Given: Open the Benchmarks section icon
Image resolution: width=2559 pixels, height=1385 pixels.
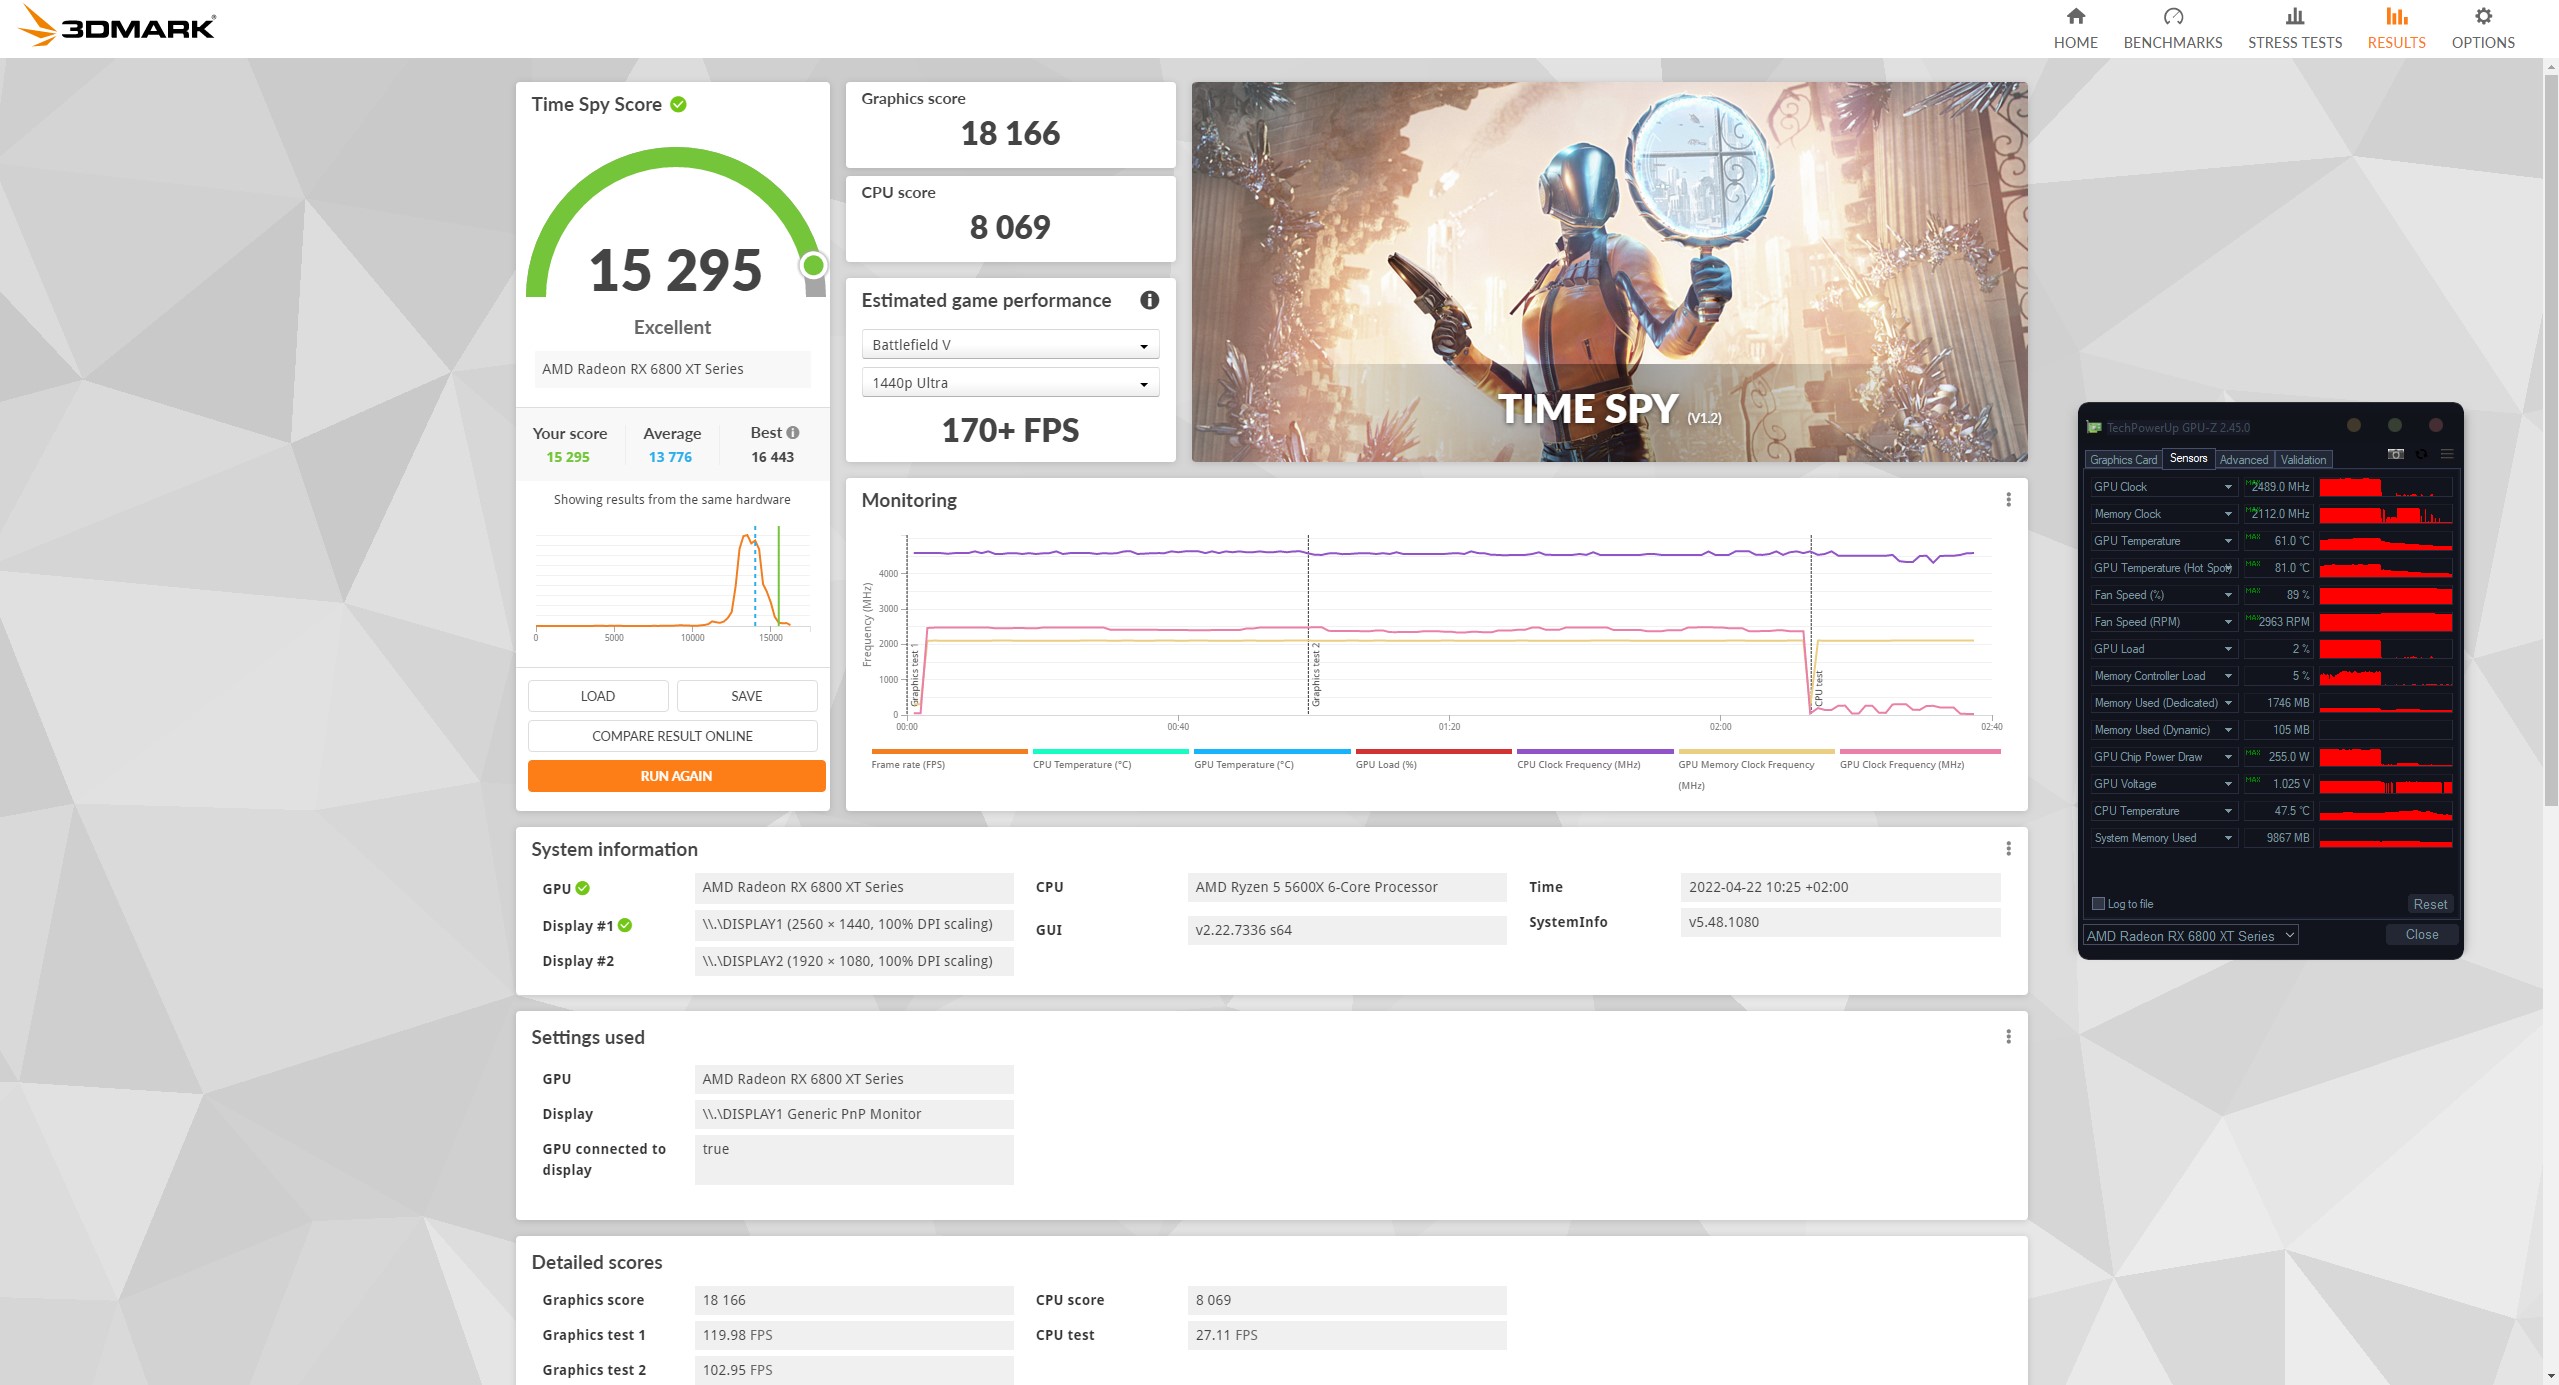Looking at the screenshot, I should 2171,16.
